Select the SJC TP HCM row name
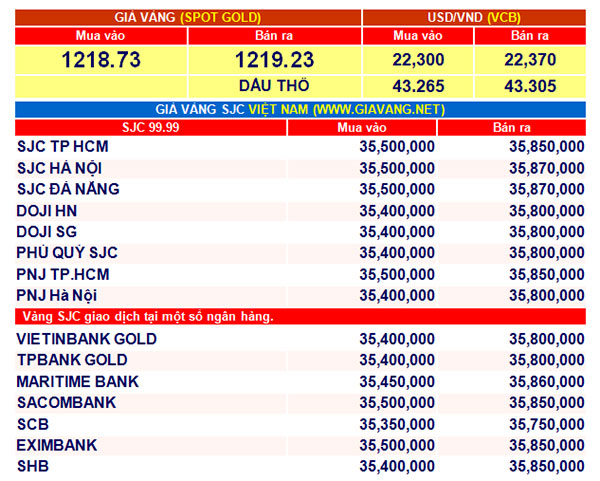Viewport: 600px width, 481px height. [x=63, y=147]
